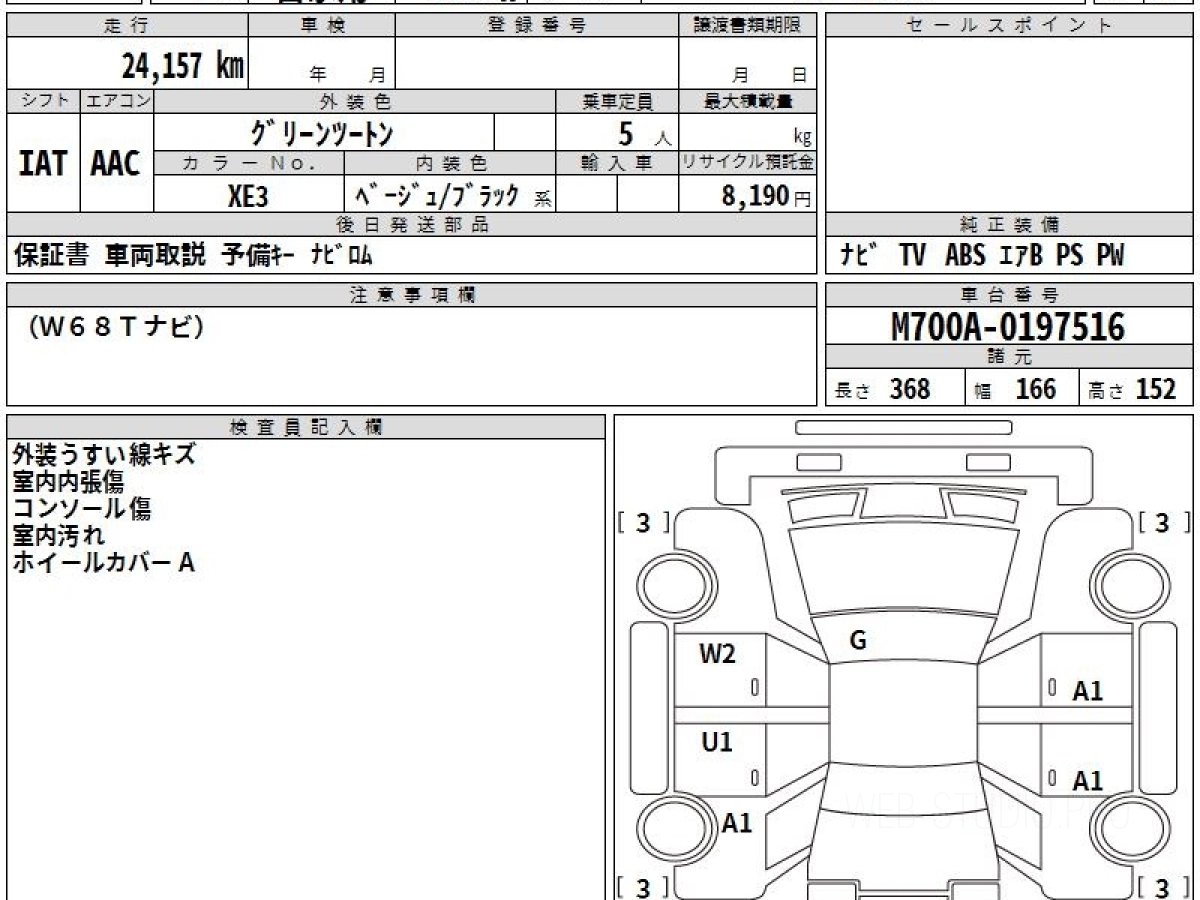The width and height of the screenshot is (1200, 900).
Task: Select the 室内汚れ inspector note
Action: [x=59, y=535]
